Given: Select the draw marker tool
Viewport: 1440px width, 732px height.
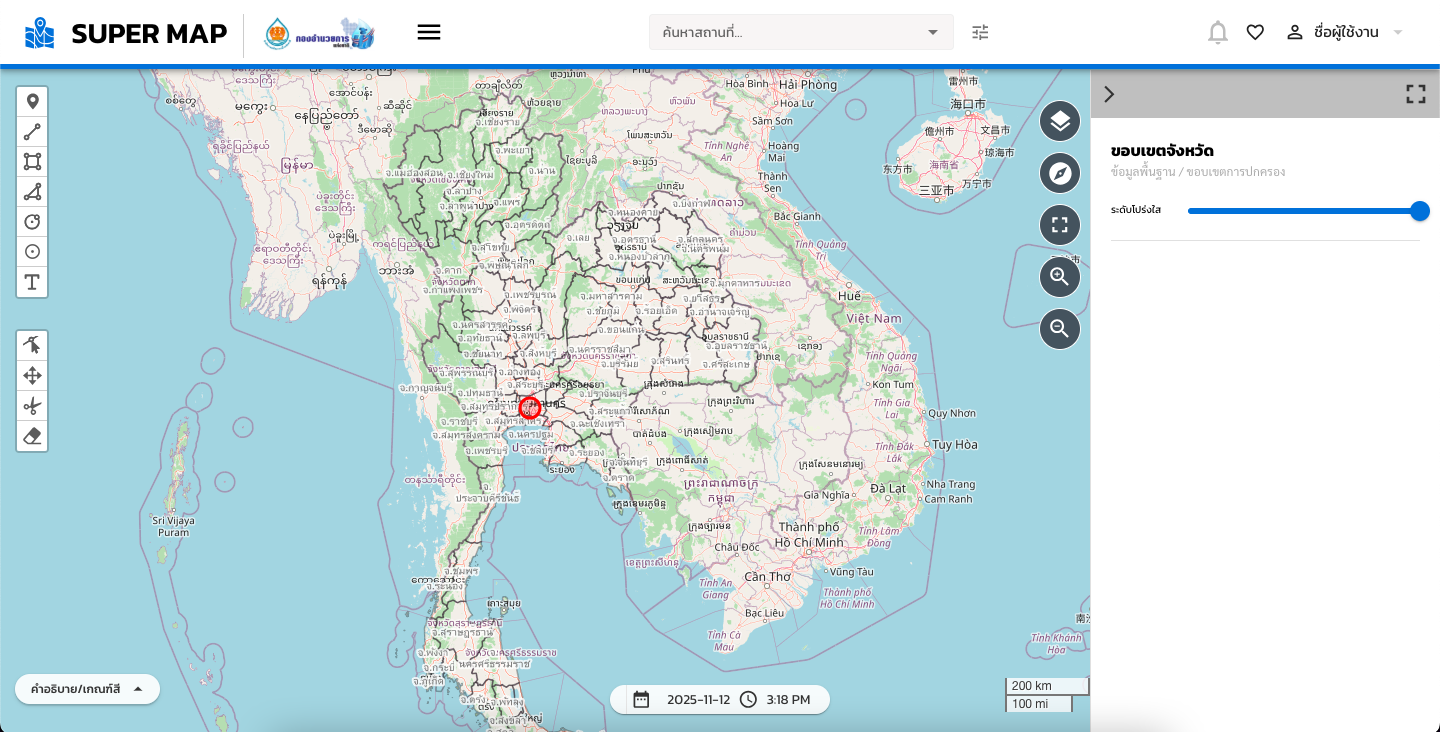Looking at the screenshot, I should pyautogui.click(x=32, y=102).
